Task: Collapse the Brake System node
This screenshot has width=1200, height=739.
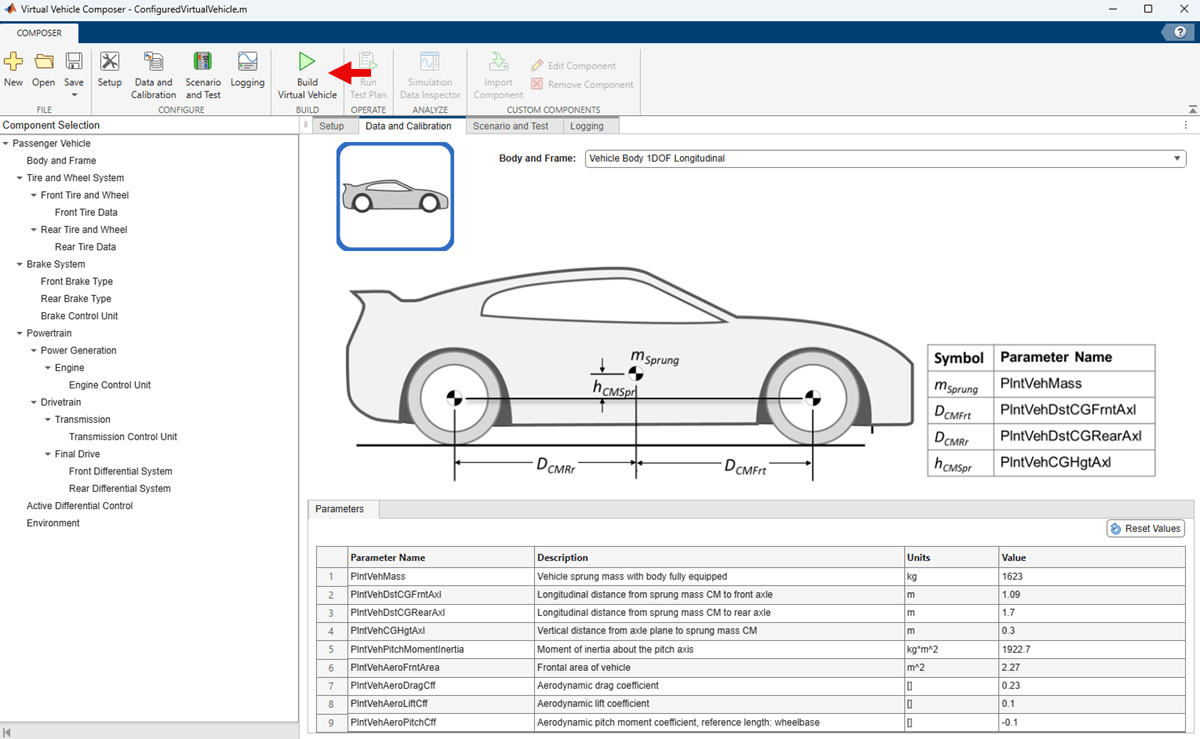Action: pyautogui.click(x=20, y=264)
